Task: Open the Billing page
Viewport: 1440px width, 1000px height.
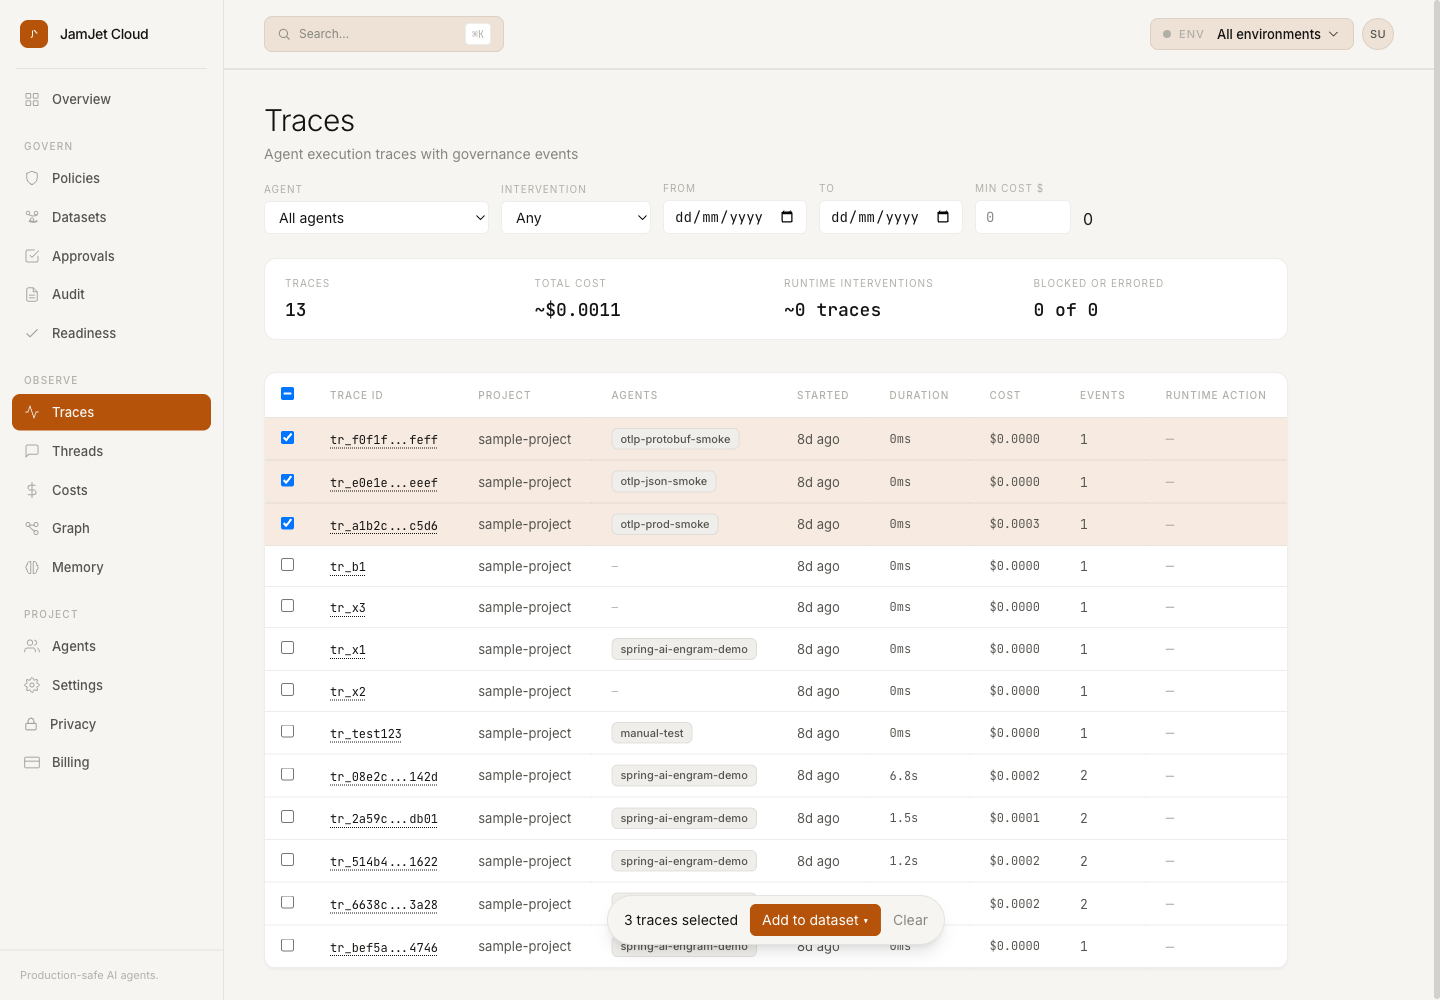Action: point(111,762)
